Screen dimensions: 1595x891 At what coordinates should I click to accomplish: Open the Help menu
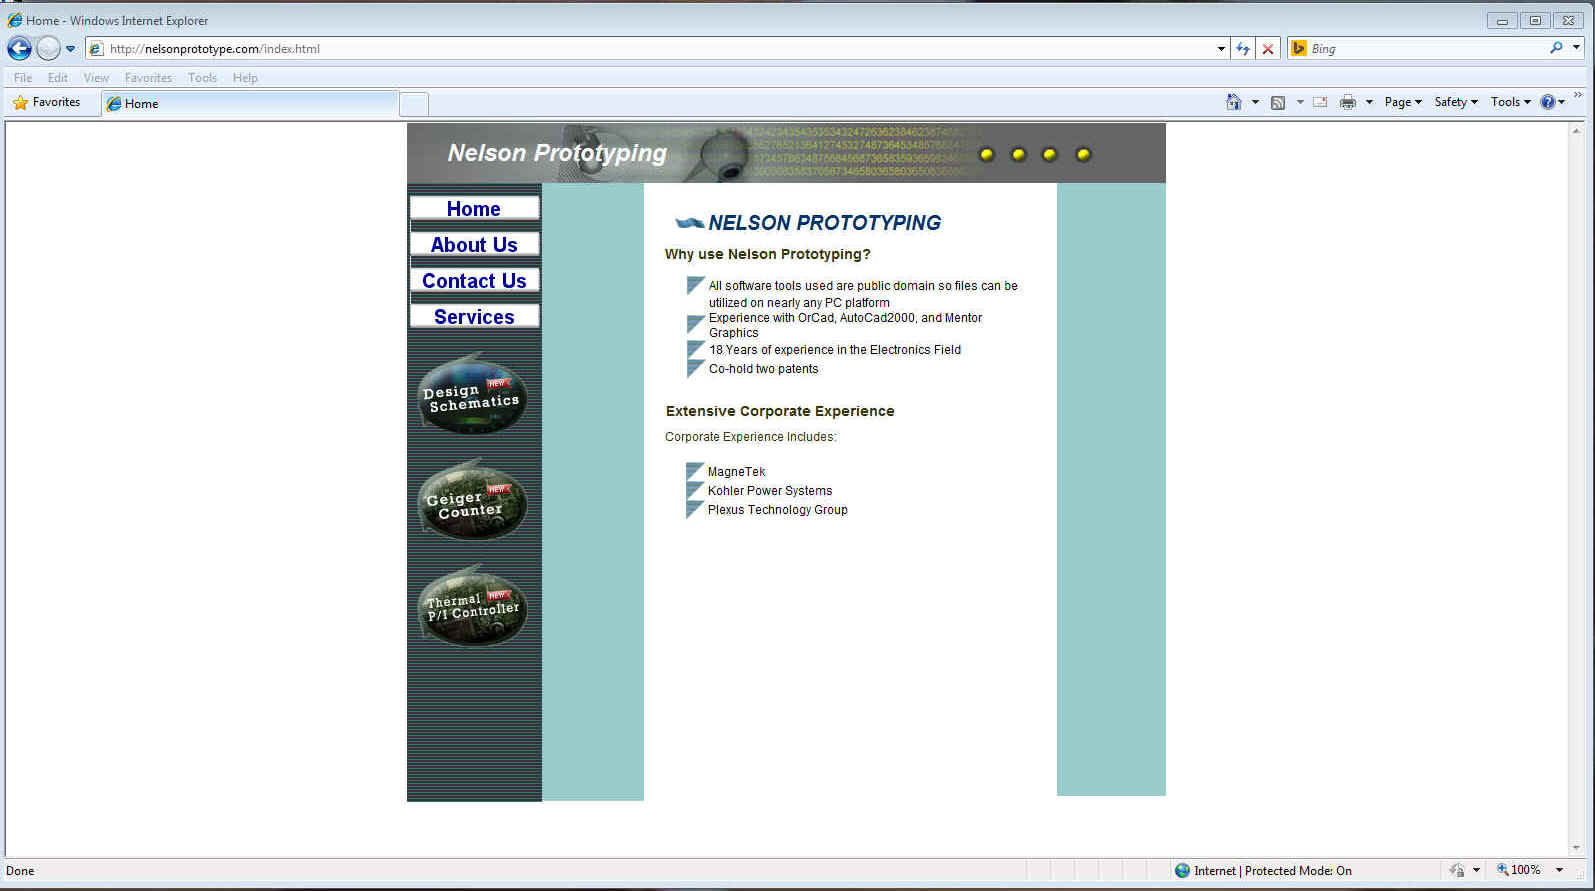point(245,77)
